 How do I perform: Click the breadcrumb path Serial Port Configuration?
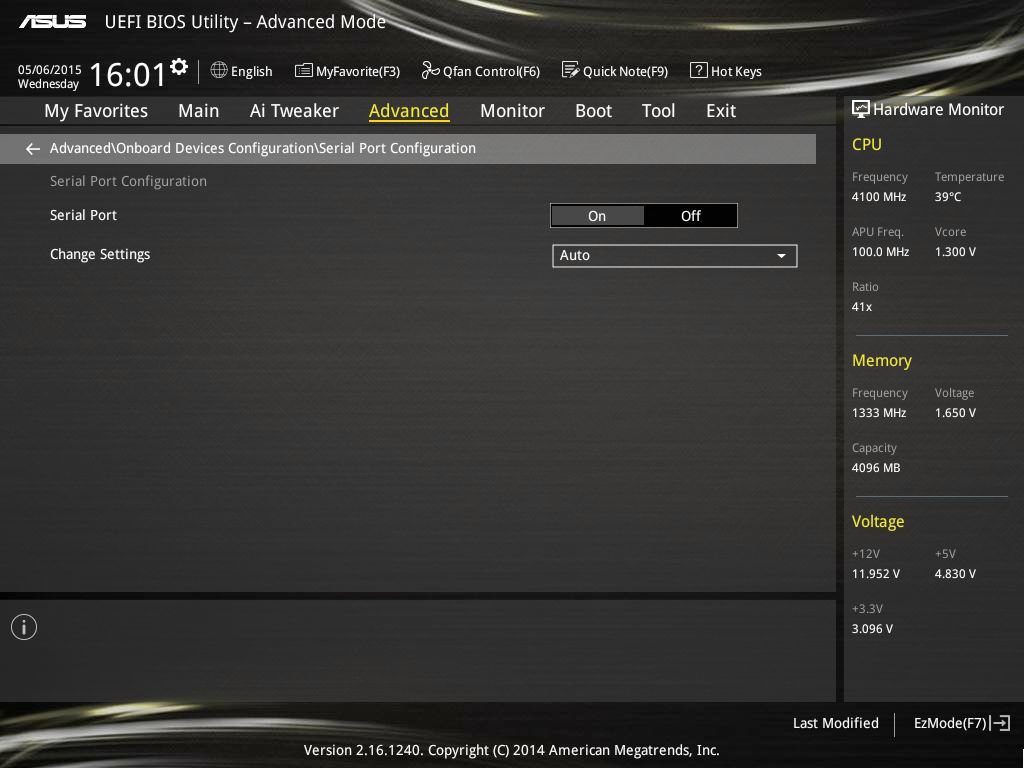(397, 148)
